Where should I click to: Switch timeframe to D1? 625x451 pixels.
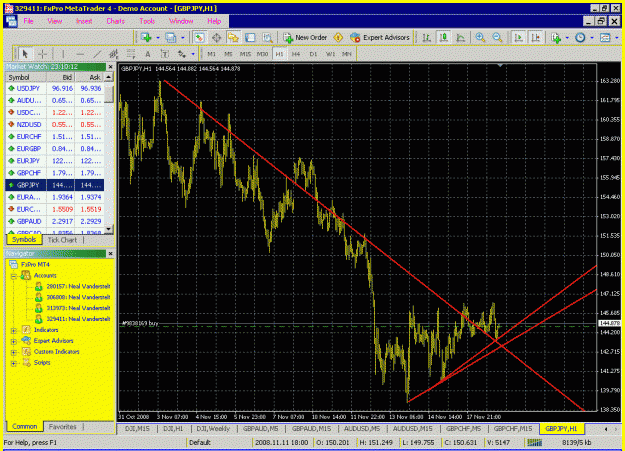pos(313,54)
